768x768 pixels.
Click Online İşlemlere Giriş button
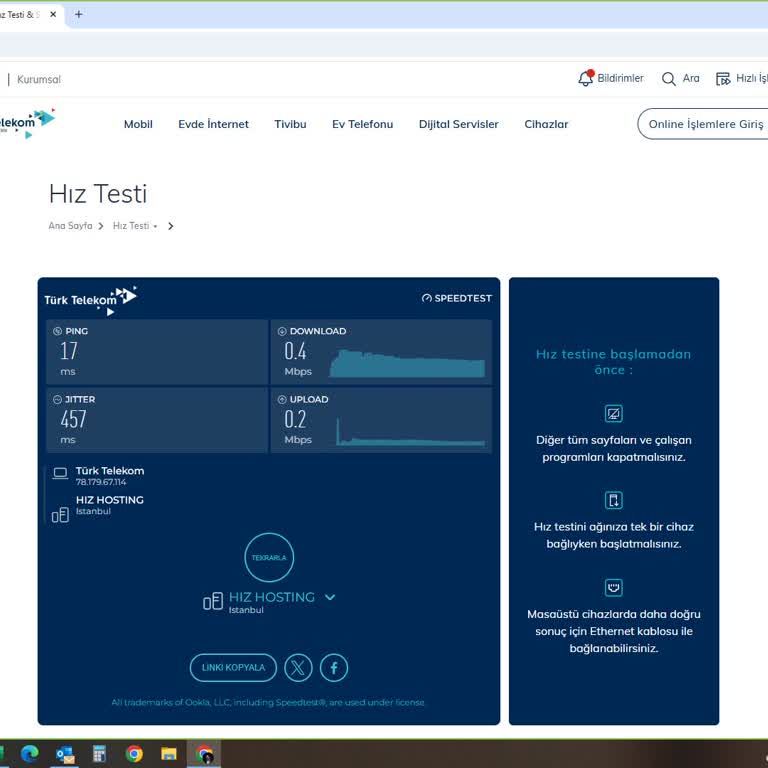coord(705,124)
